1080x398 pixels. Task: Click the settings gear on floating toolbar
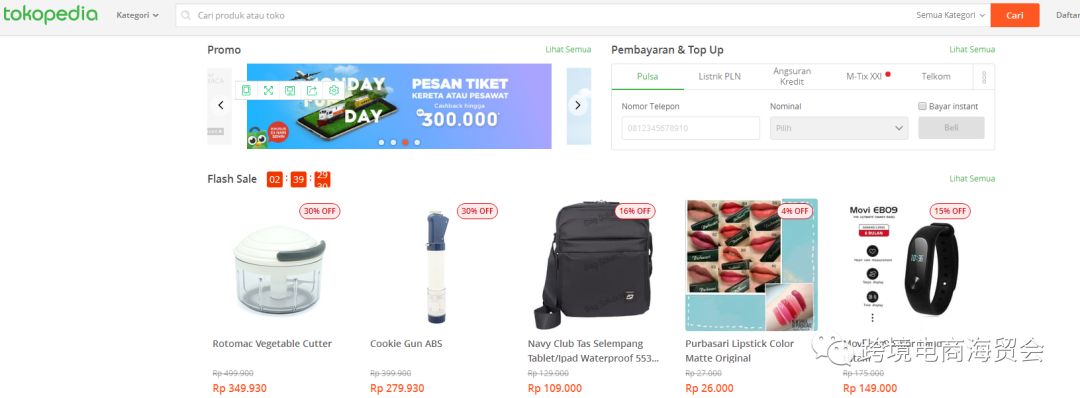click(x=334, y=90)
